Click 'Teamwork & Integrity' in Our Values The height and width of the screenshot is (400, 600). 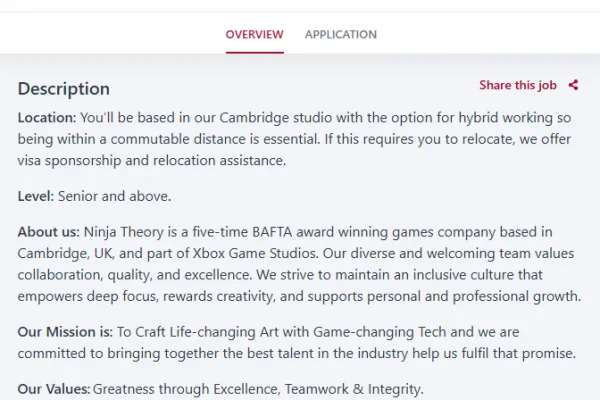(353, 389)
